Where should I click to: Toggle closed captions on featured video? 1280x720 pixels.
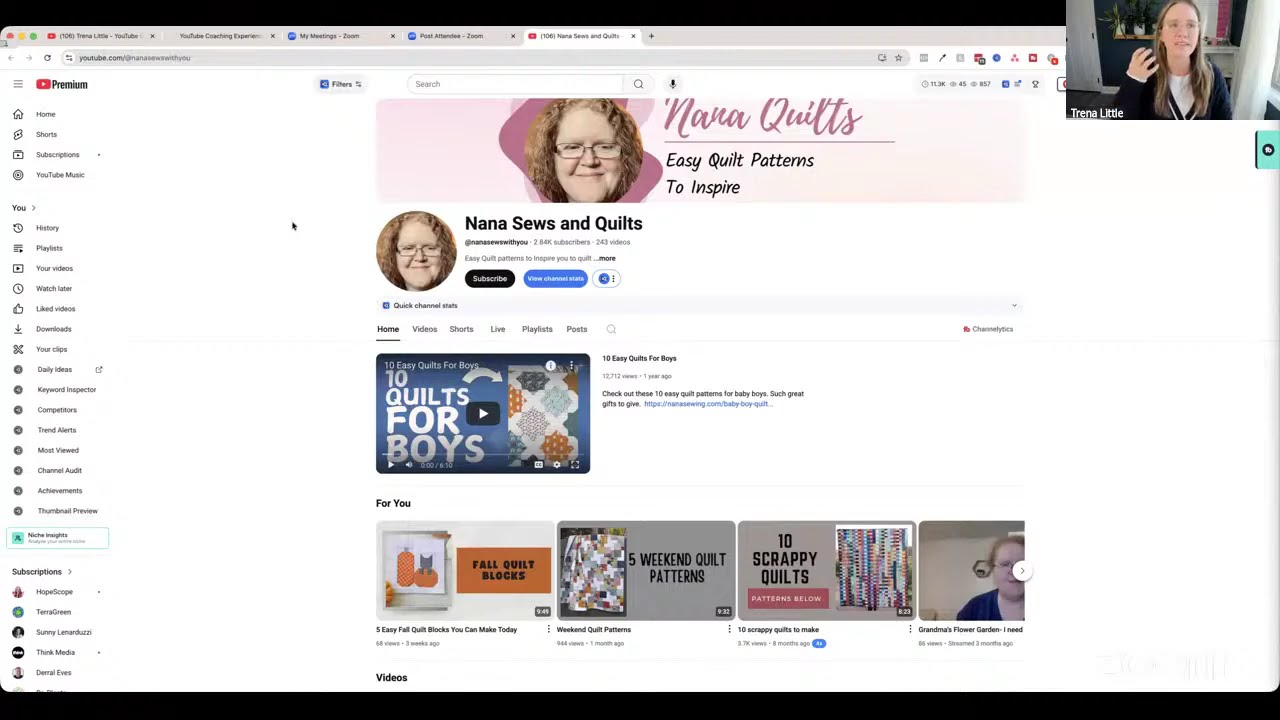point(538,465)
